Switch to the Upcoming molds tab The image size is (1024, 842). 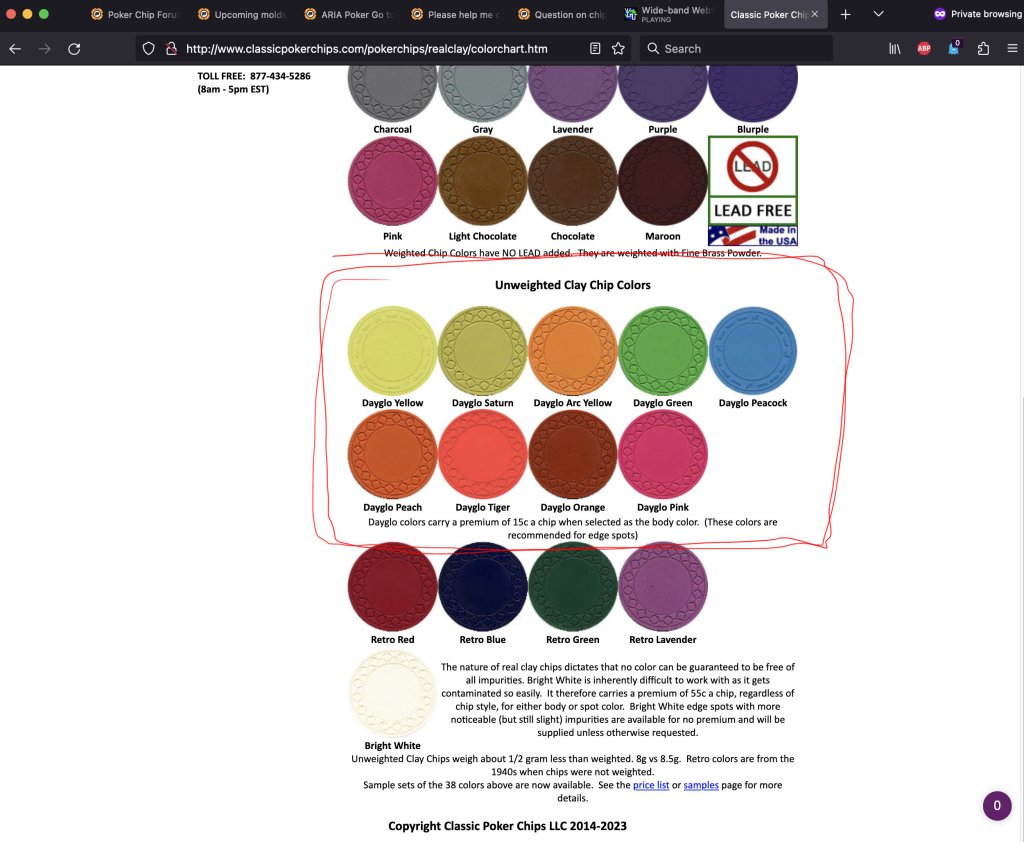(241, 14)
